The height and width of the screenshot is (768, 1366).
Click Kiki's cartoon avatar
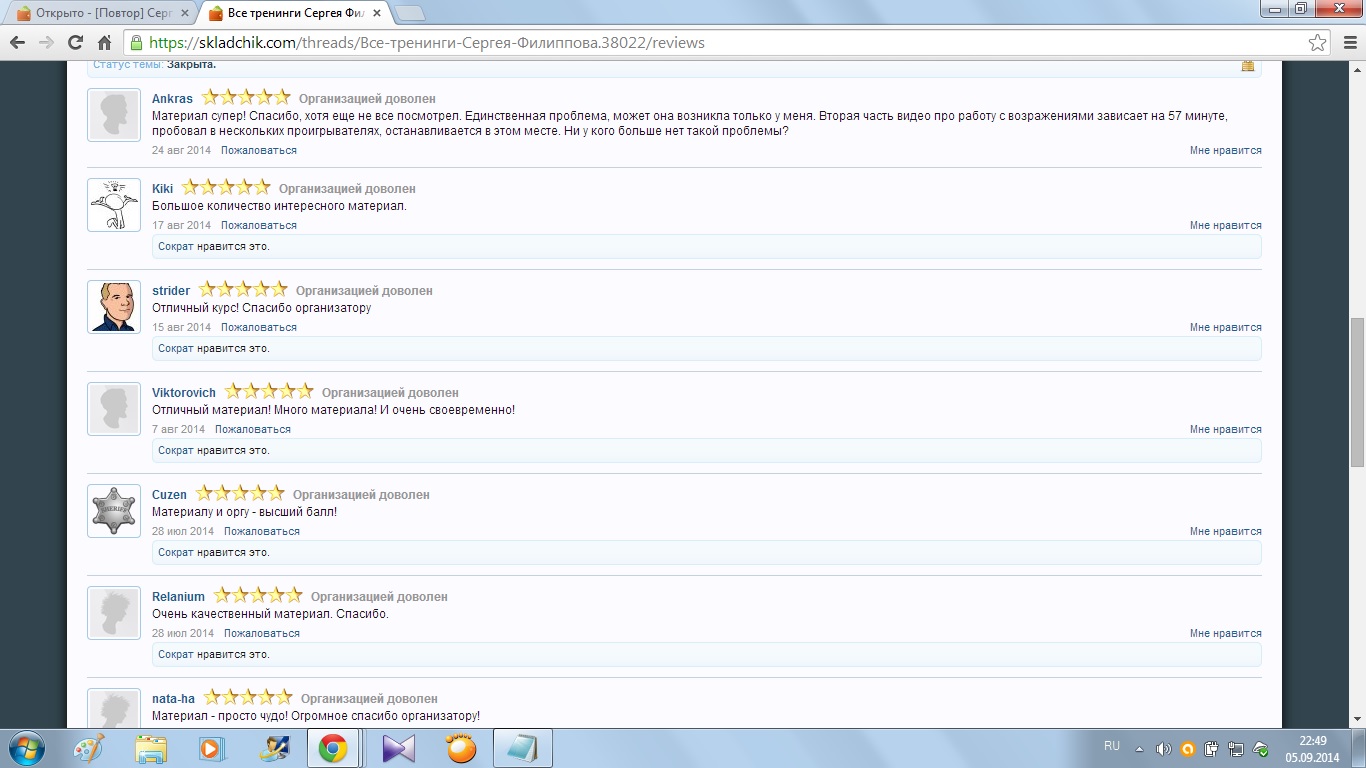pyautogui.click(x=114, y=205)
